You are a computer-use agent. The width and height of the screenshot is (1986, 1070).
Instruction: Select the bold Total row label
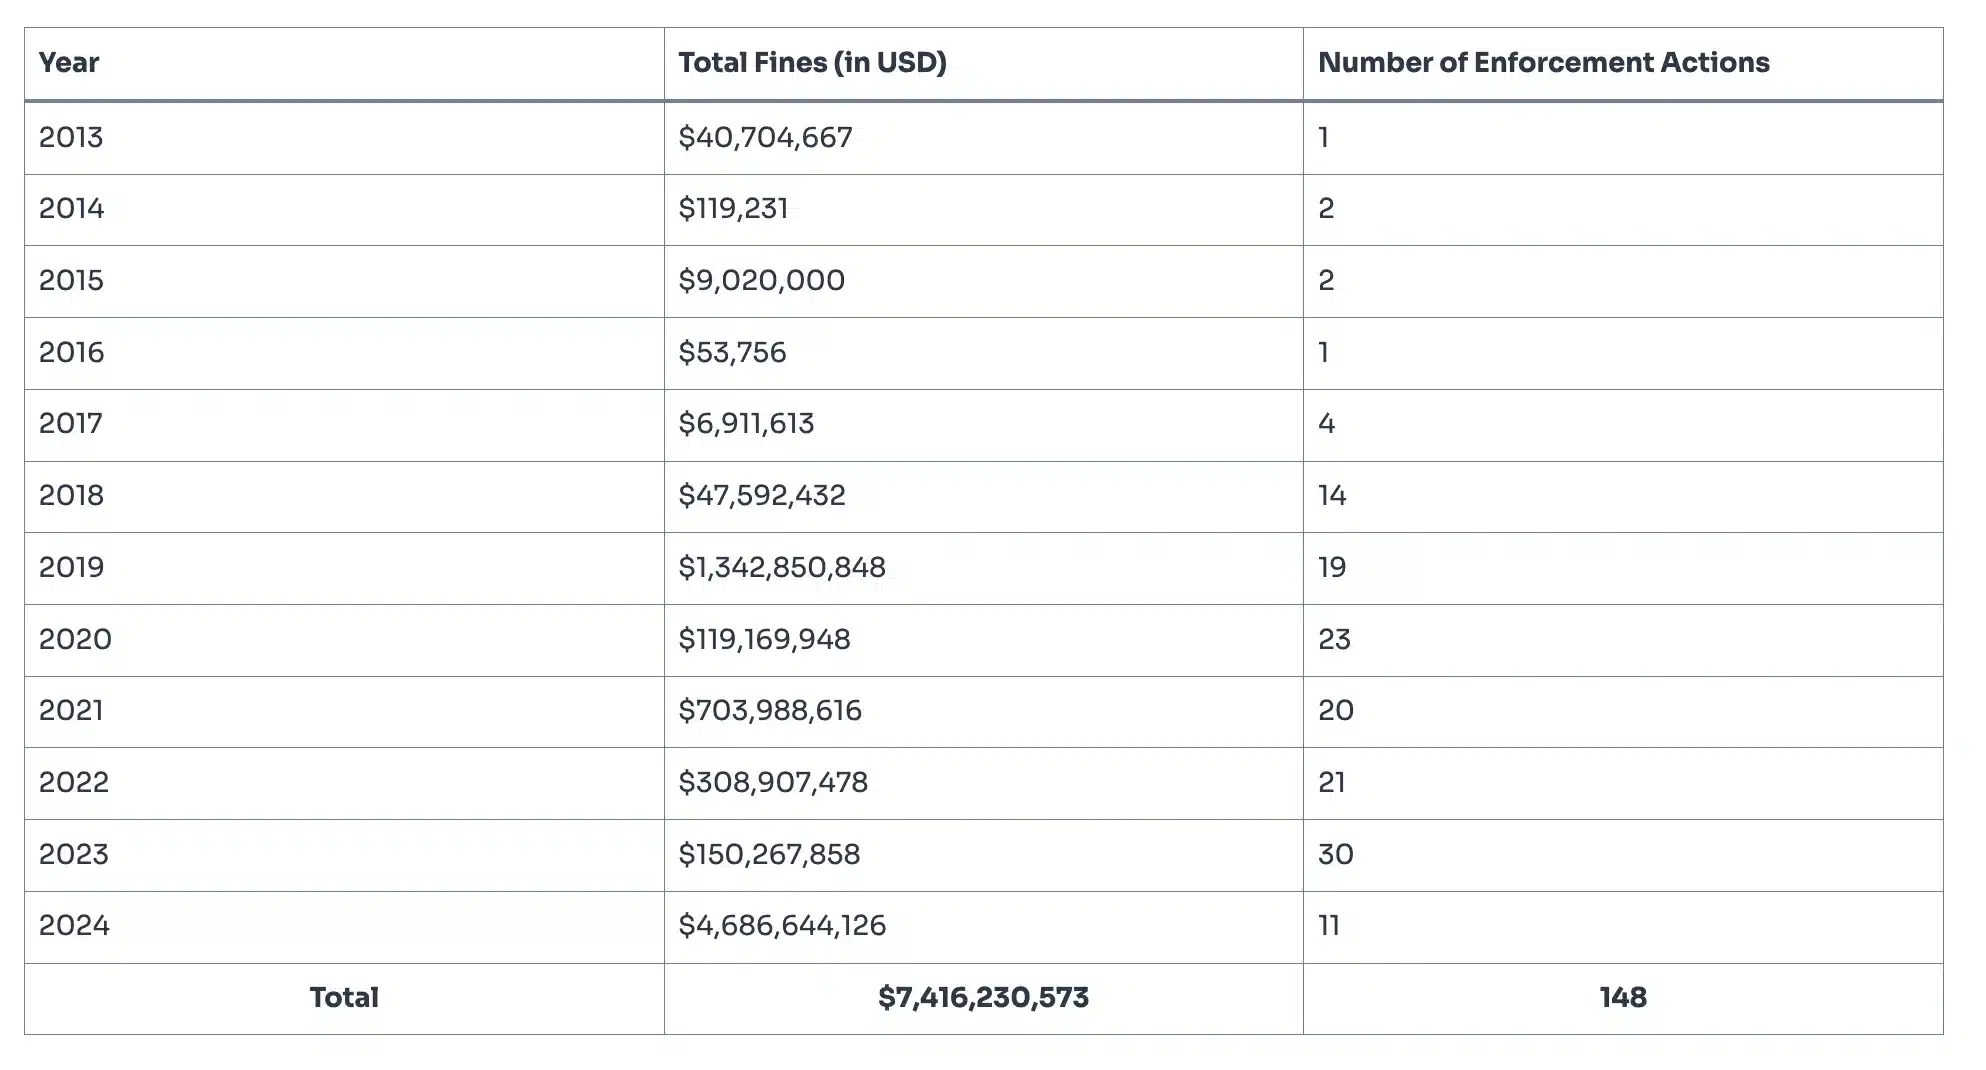(344, 997)
